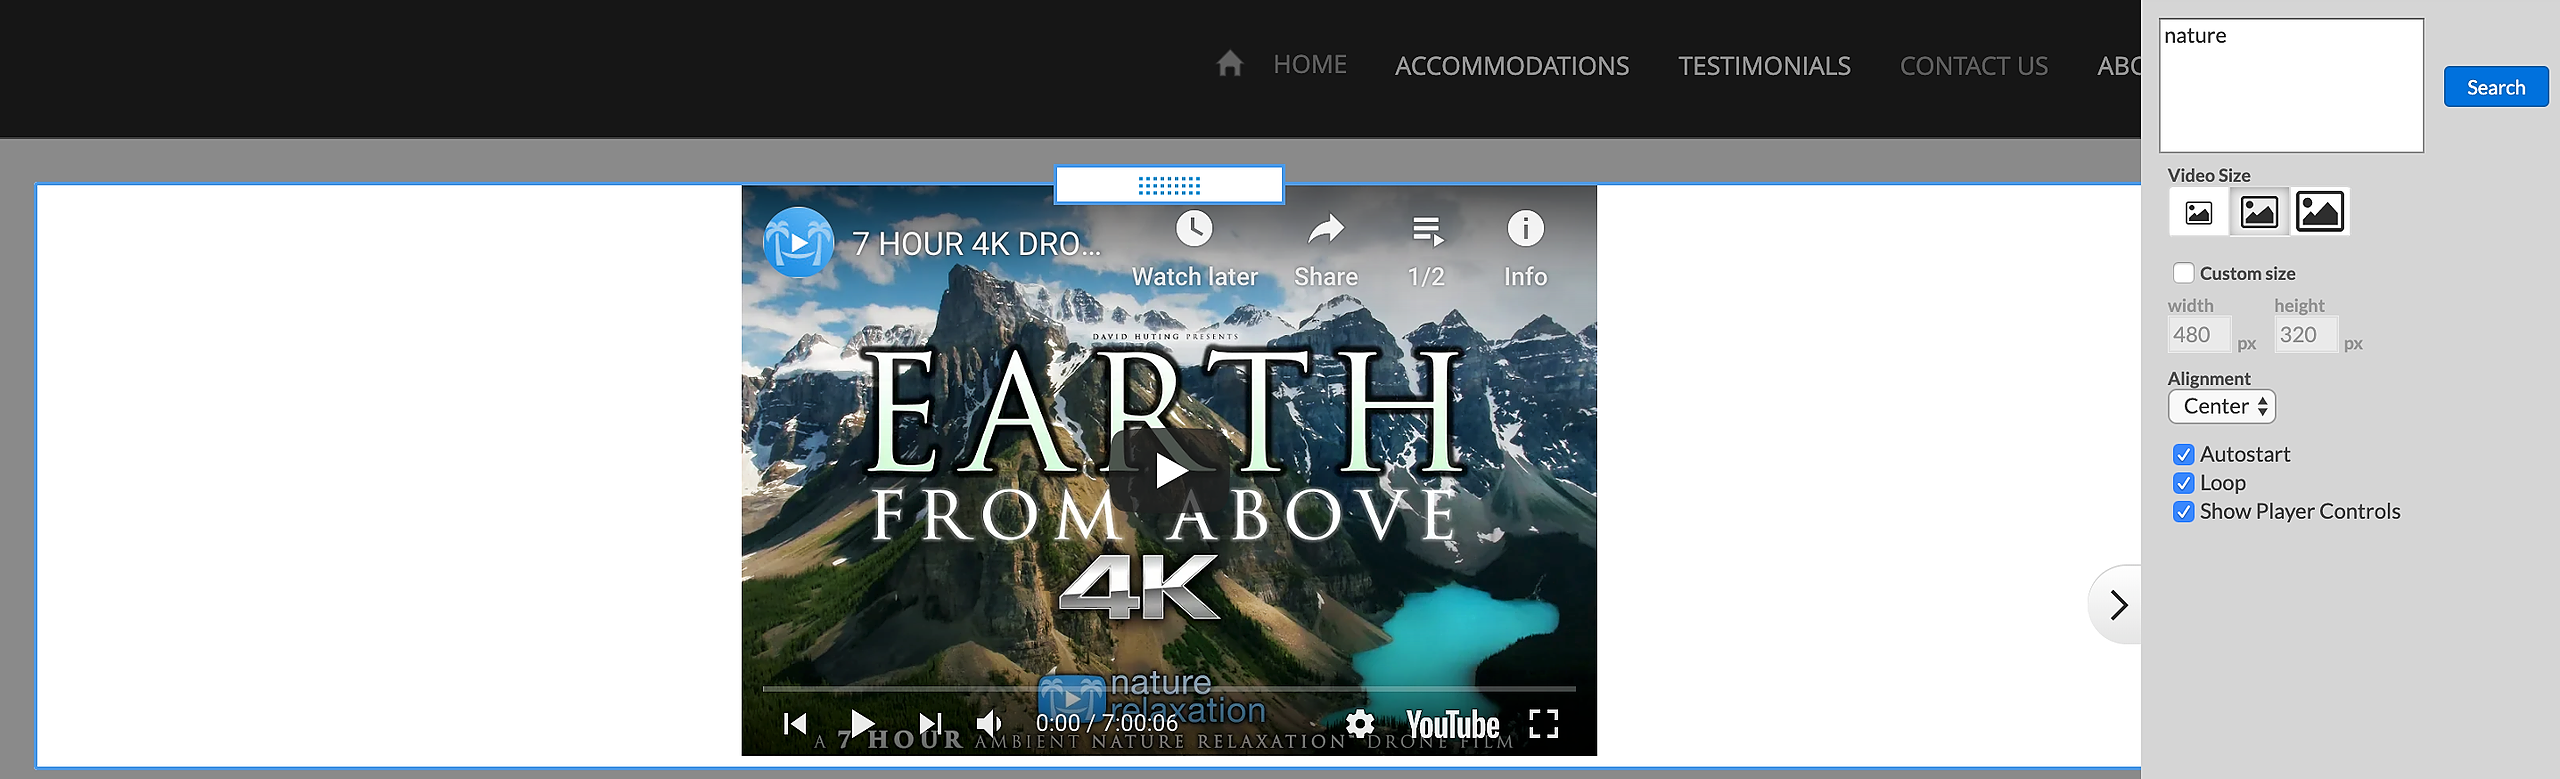This screenshot has width=2560, height=779.
Task: Go to the TESTIMONIALS page
Action: point(1764,66)
